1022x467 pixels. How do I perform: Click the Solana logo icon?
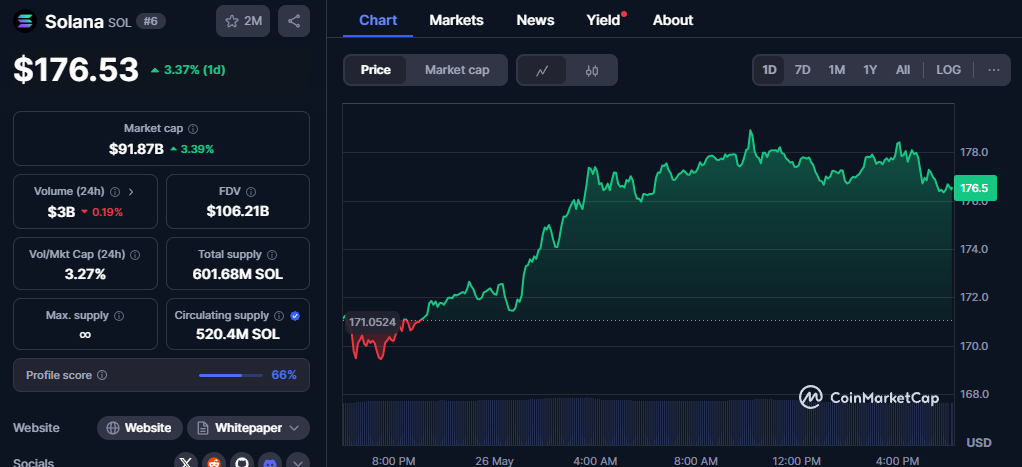click(x=25, y=21)
